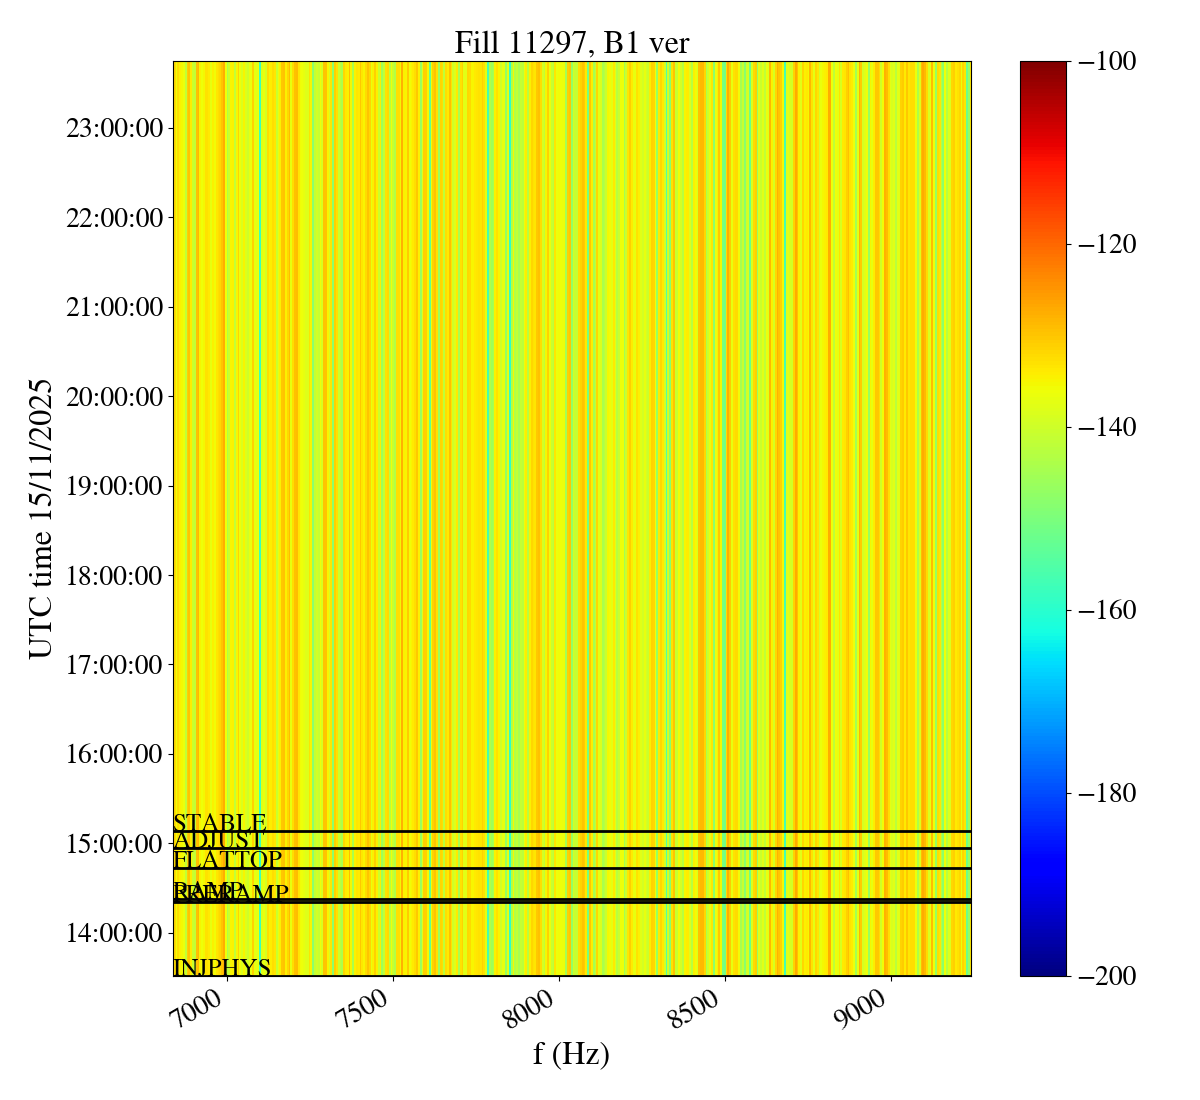Click the FLATTOP phase label
Image resolution: width=1200 pixels, height=1100 pixels.
tap(227, 859)
